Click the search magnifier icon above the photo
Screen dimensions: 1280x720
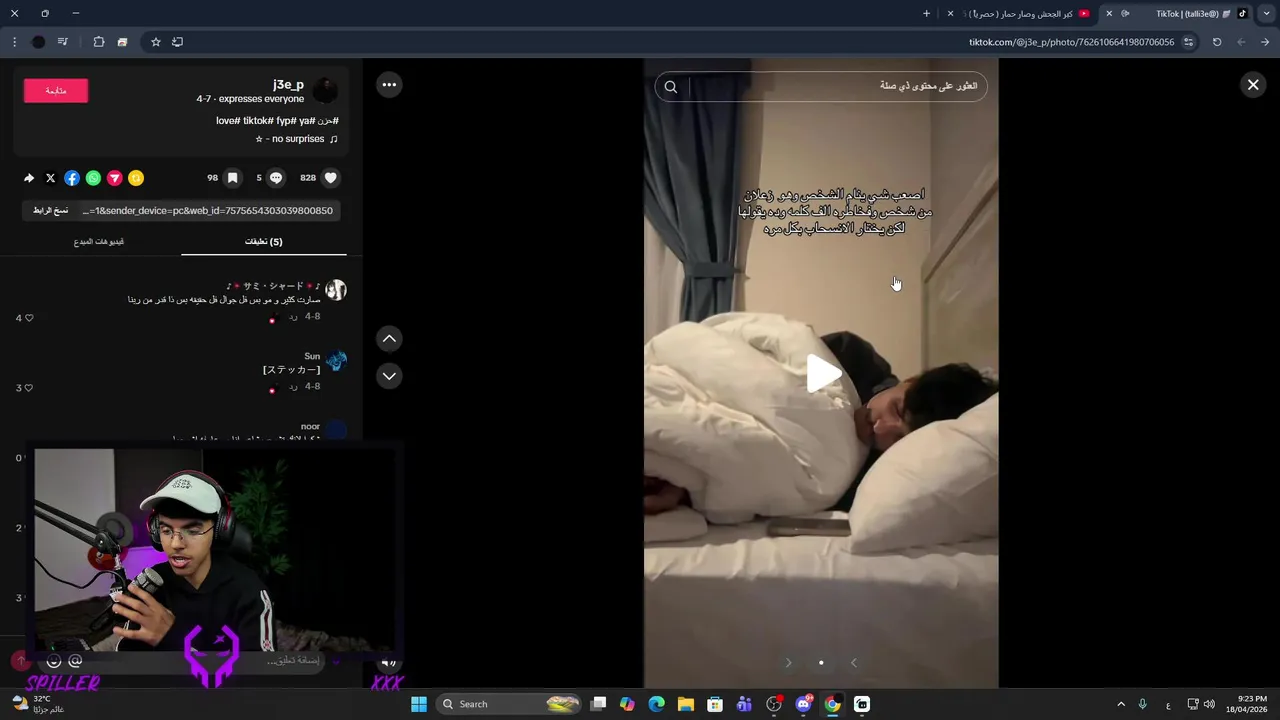[671, 86]
